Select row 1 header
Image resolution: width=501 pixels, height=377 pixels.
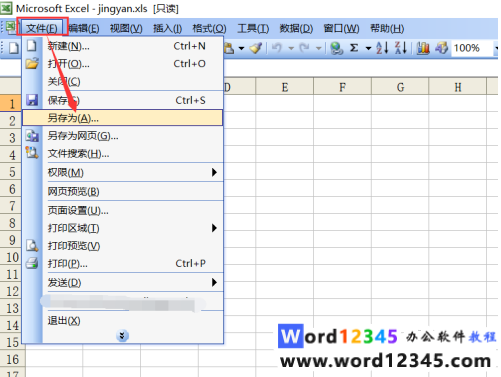coord(11,103)
